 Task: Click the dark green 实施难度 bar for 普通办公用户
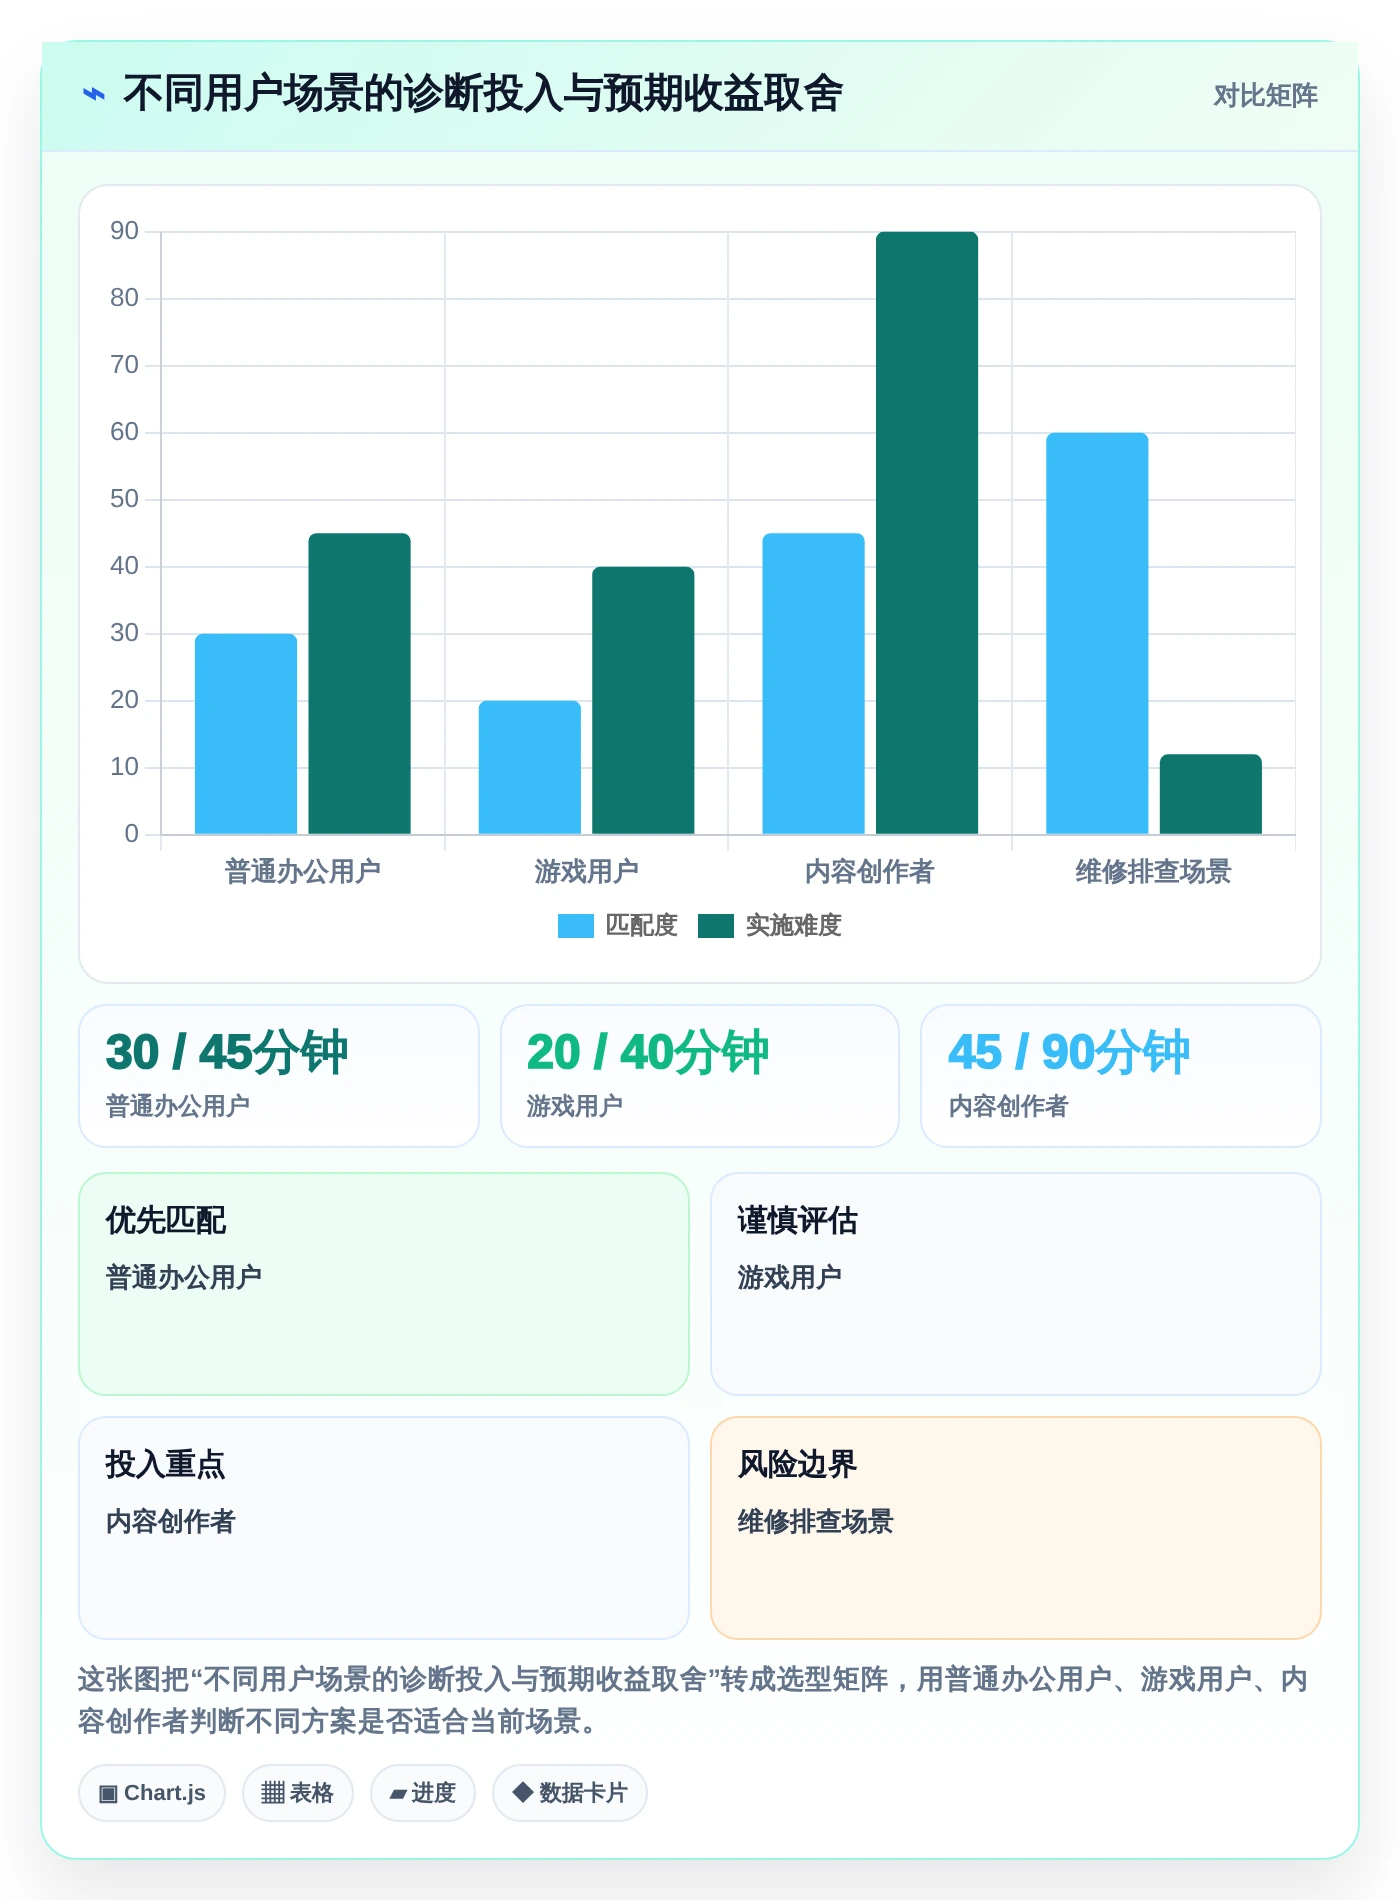click(x=359, y=684)
